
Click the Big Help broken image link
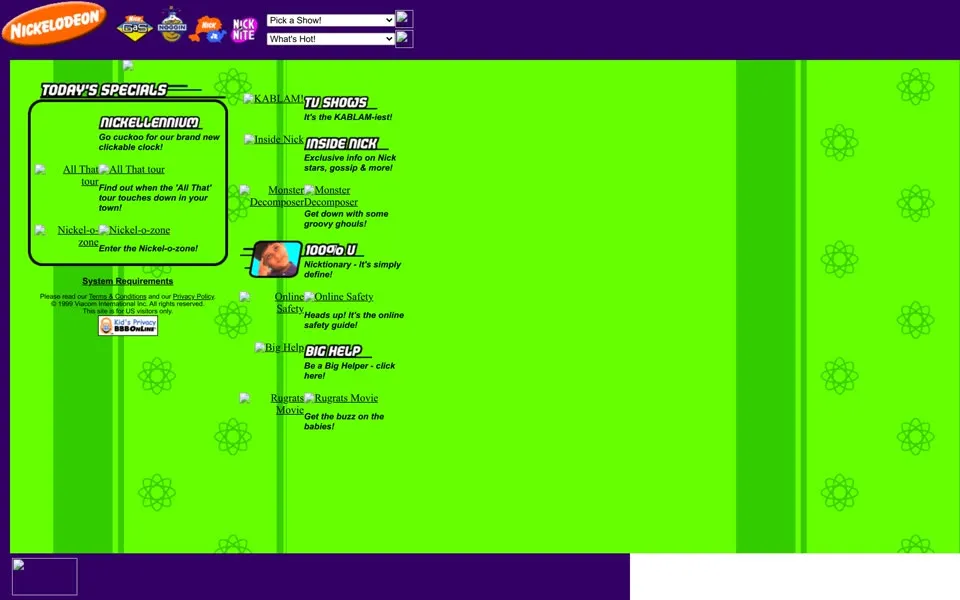click(279, 348)
